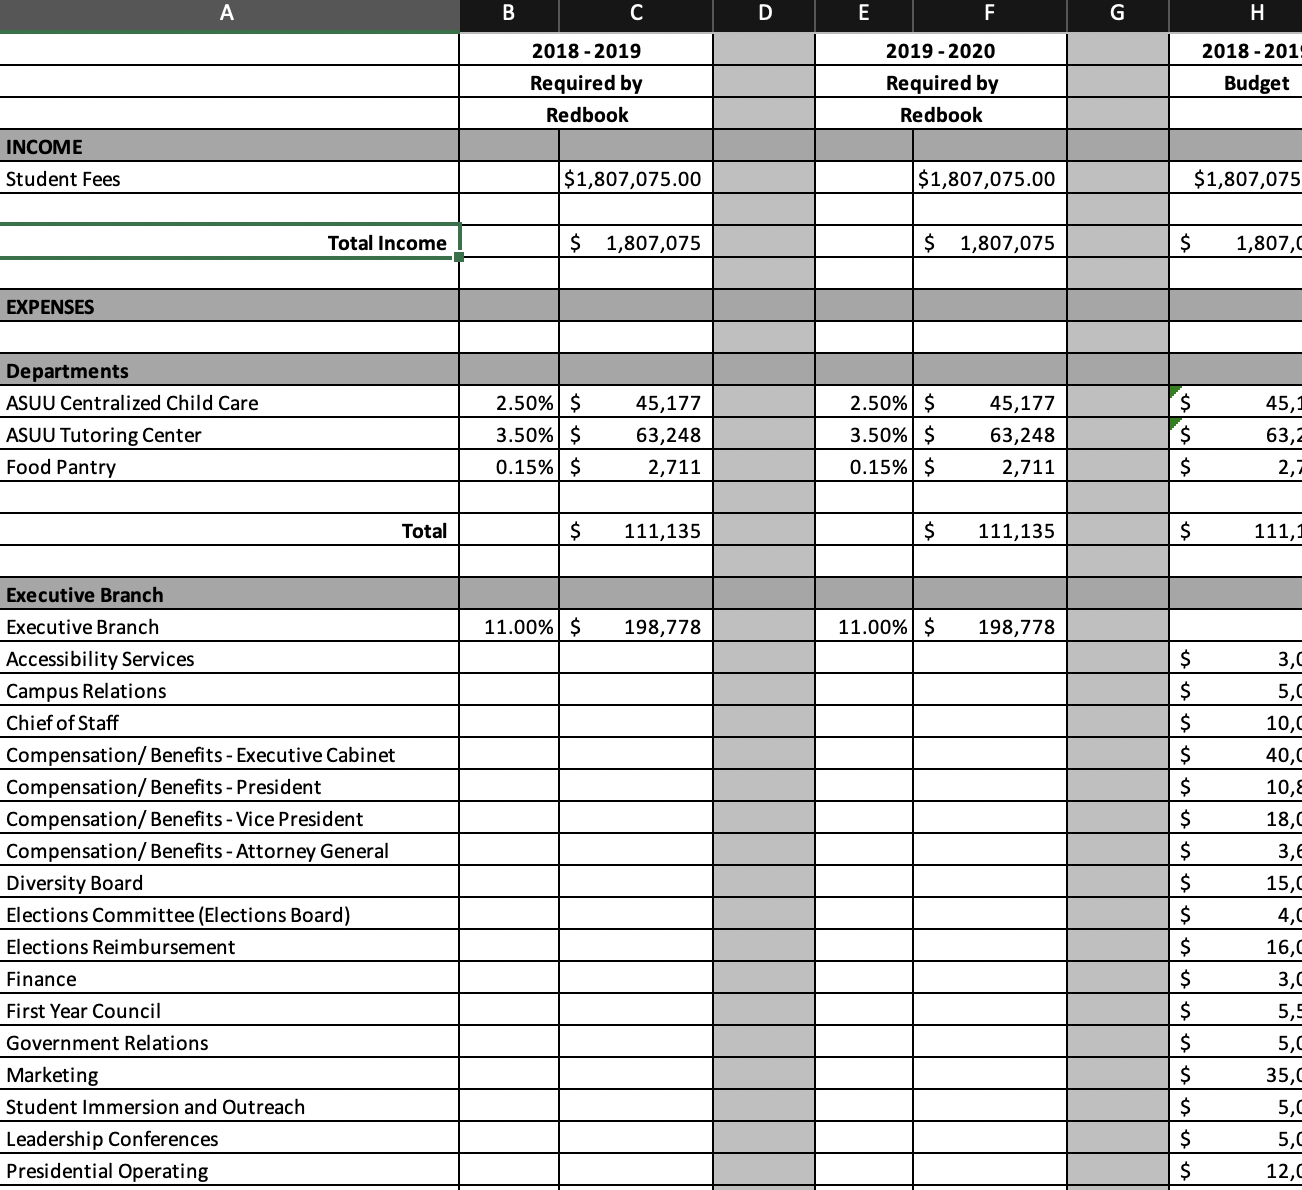Click the Redbook header cell under 2018 - 2019
The image size is (1302, 1190).
[586, 114]
